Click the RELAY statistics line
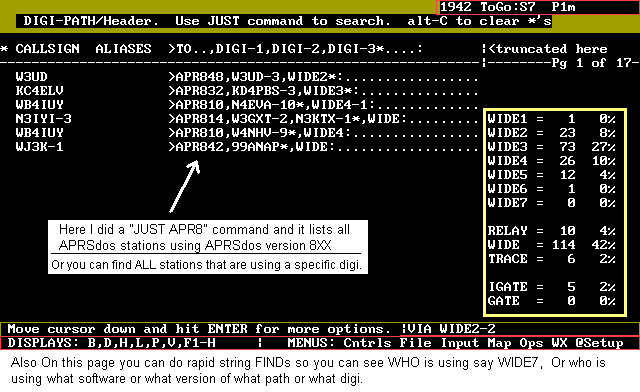 click(551, 231)
